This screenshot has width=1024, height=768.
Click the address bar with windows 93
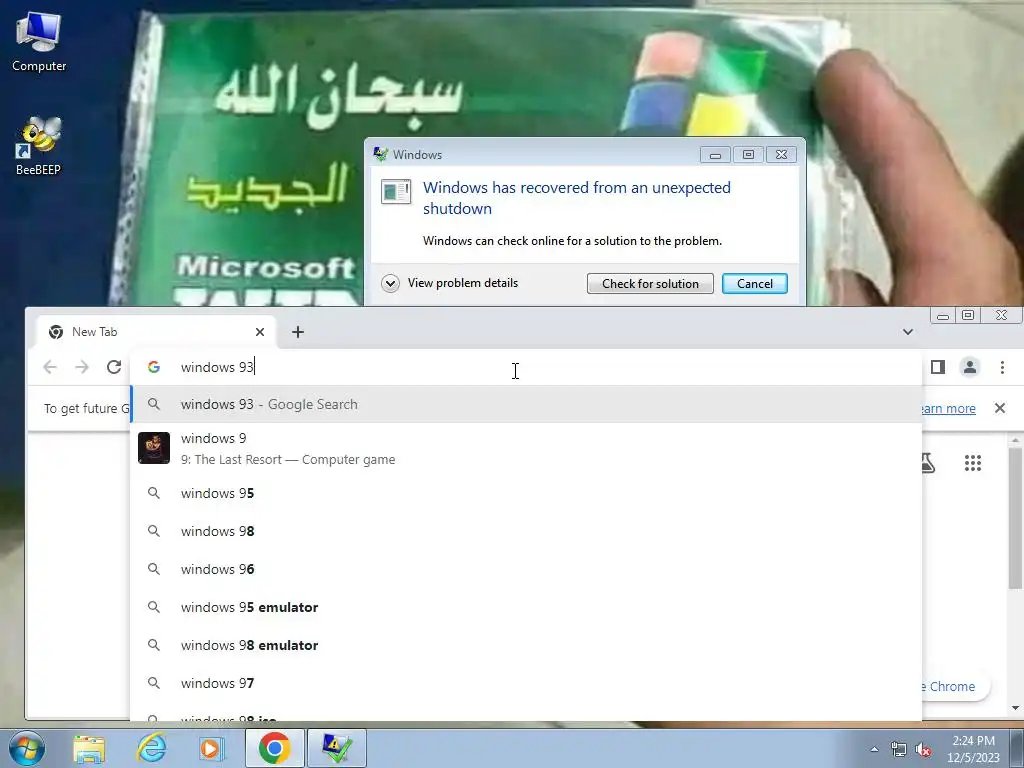click(526, 367)
